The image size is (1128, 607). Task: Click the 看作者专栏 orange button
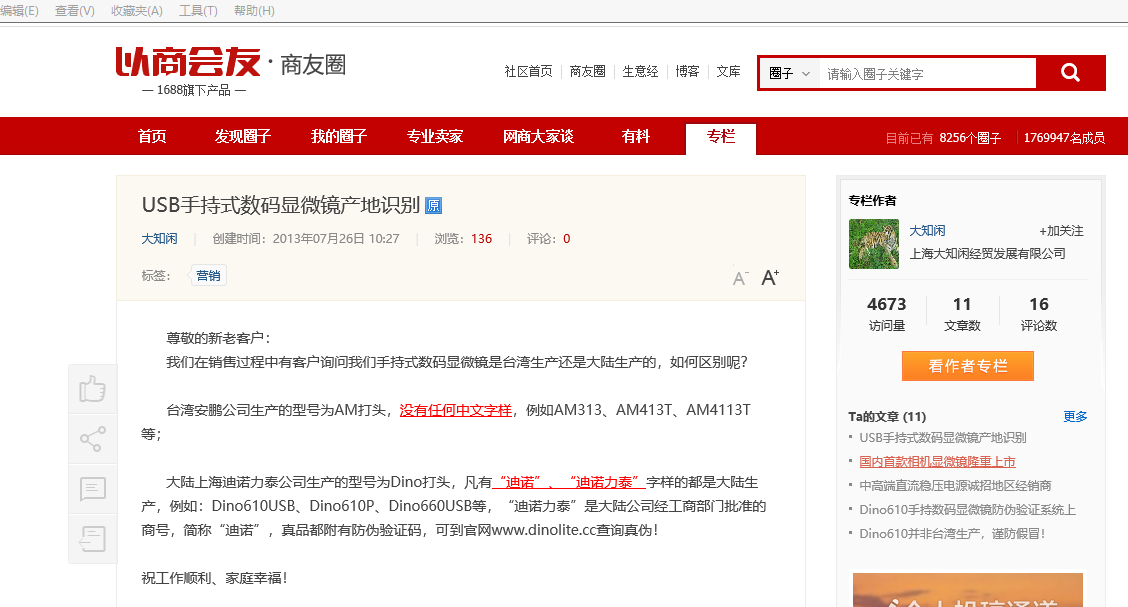[967, 366]
